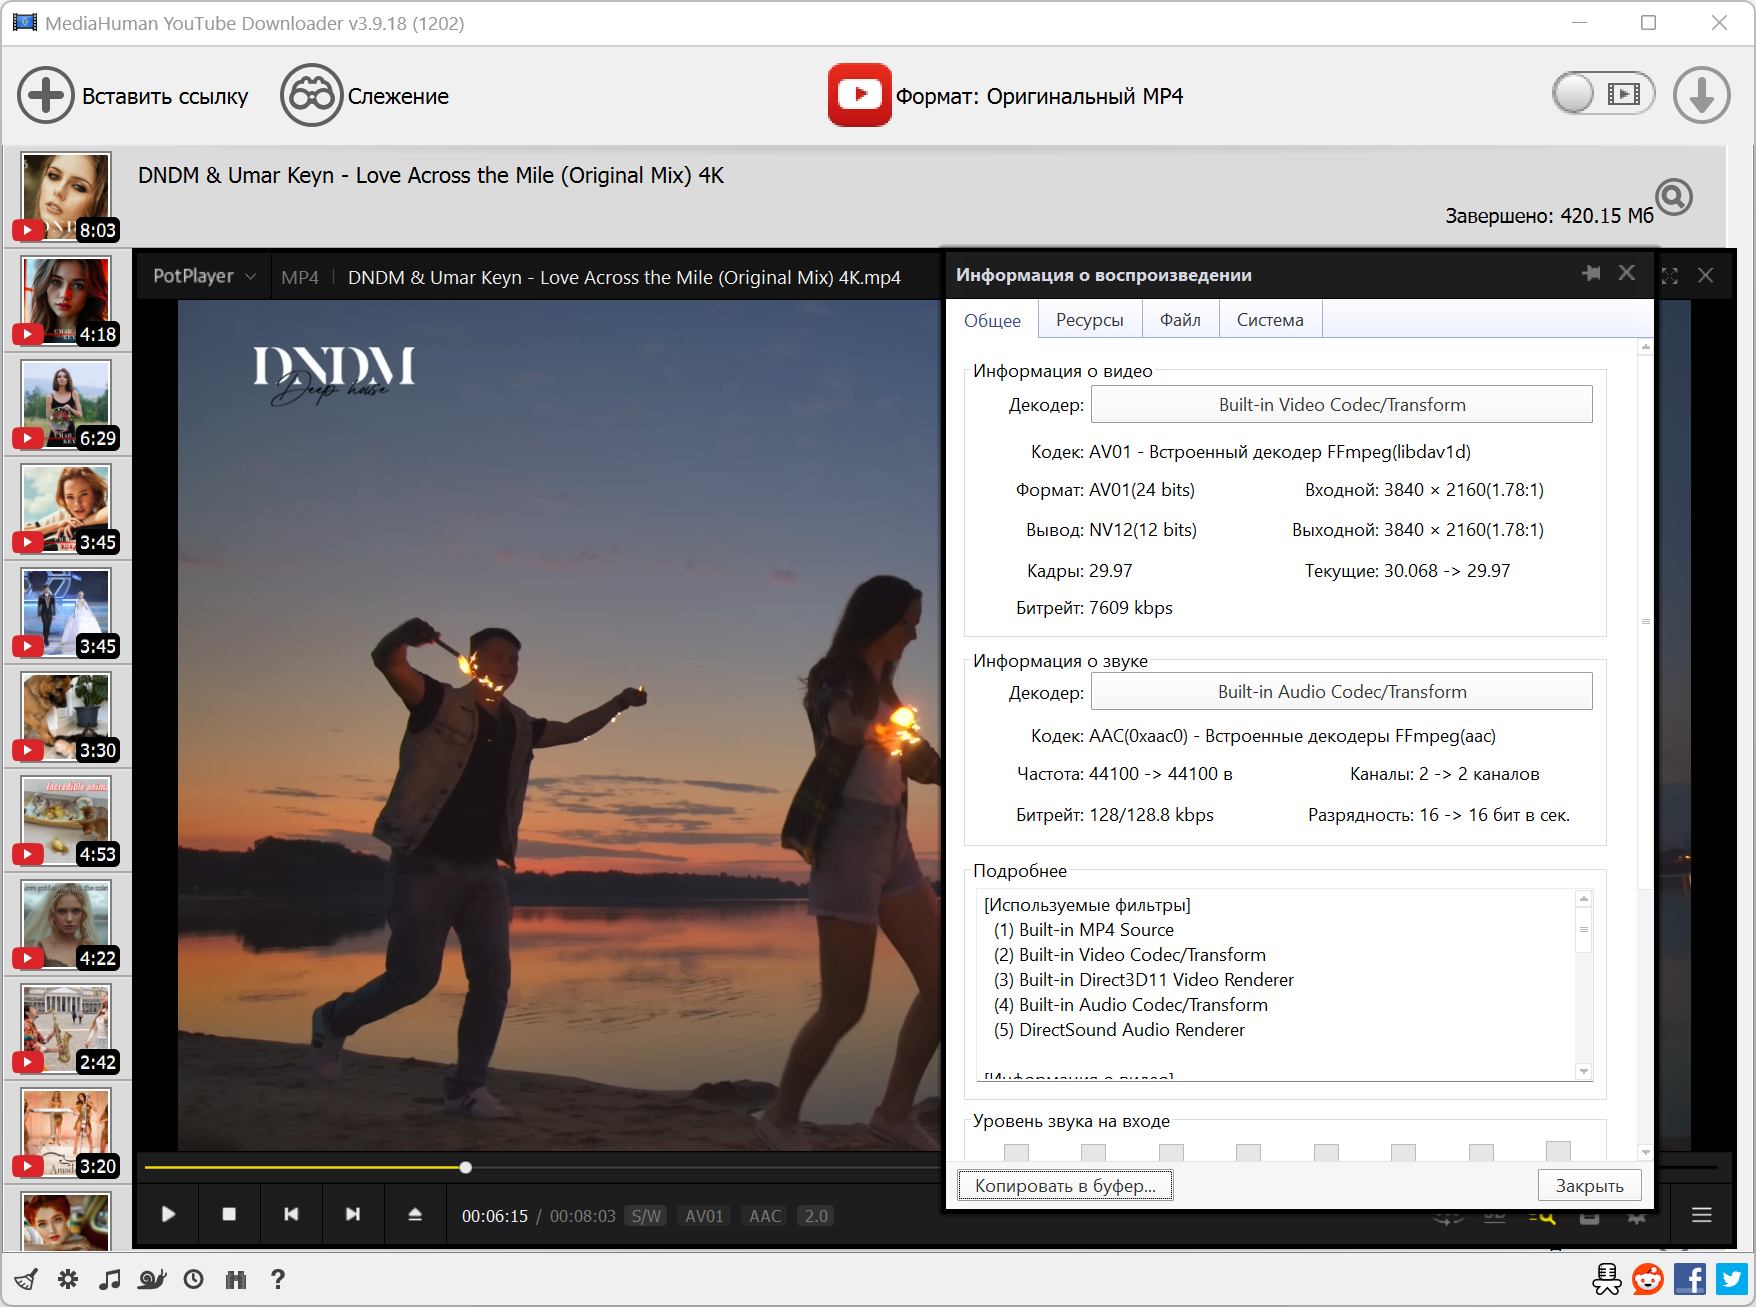Viewport: 1756px width, 1307px height.
Task: Open Built-in Audio Codec/Transform decoder selector
Action: click(1341, 692)
